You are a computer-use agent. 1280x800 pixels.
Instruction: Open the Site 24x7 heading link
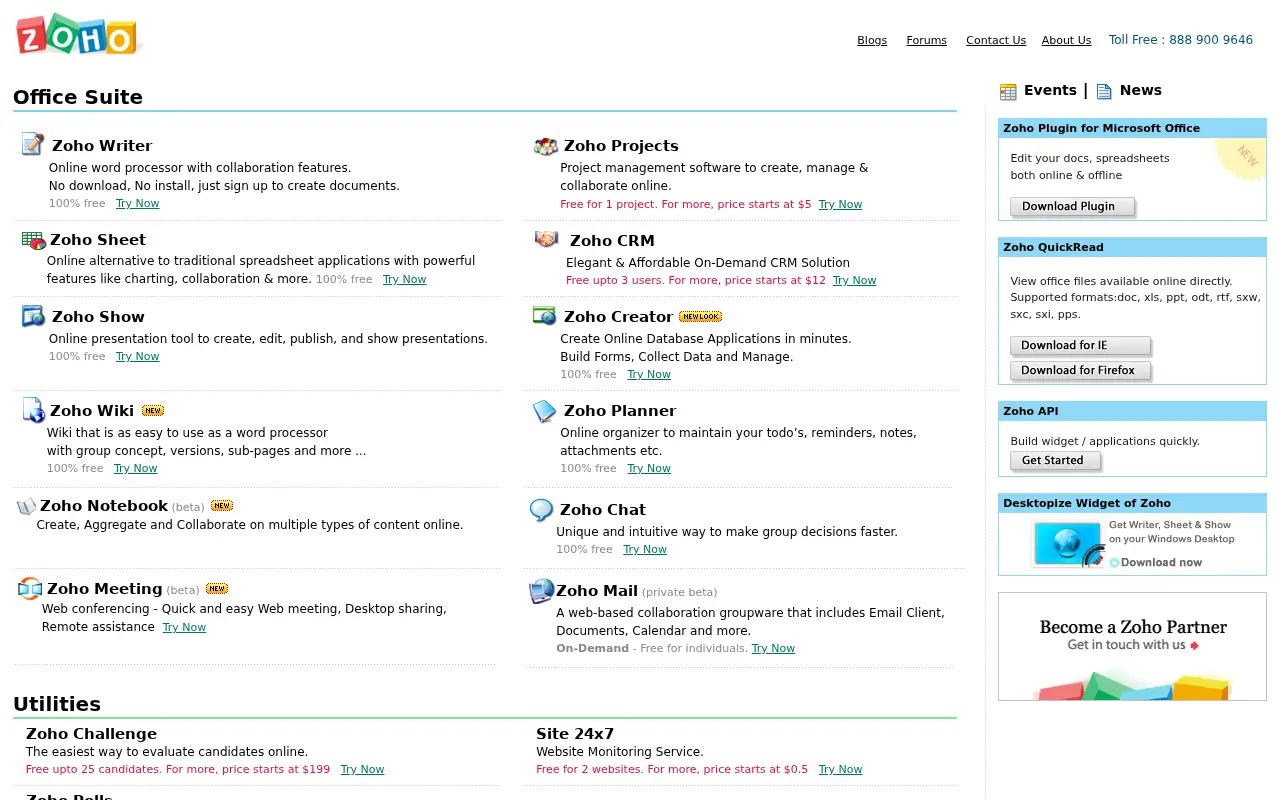(575, 734)
